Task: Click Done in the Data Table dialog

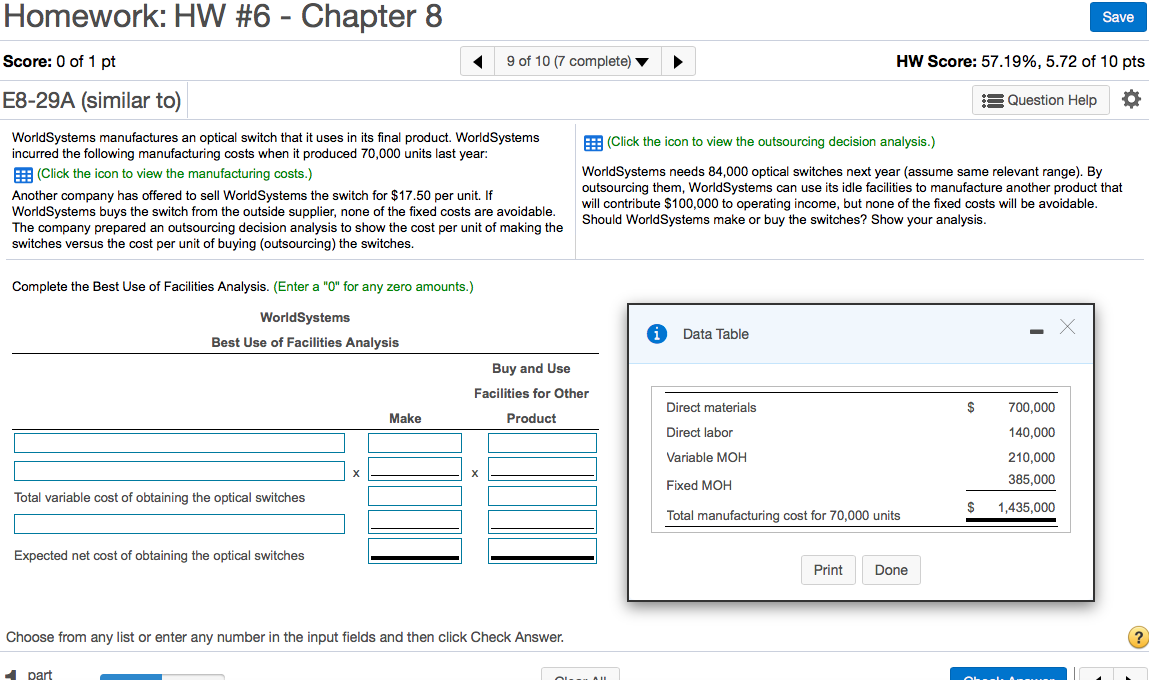Action: pyautogui.click(x=891, y=570)
